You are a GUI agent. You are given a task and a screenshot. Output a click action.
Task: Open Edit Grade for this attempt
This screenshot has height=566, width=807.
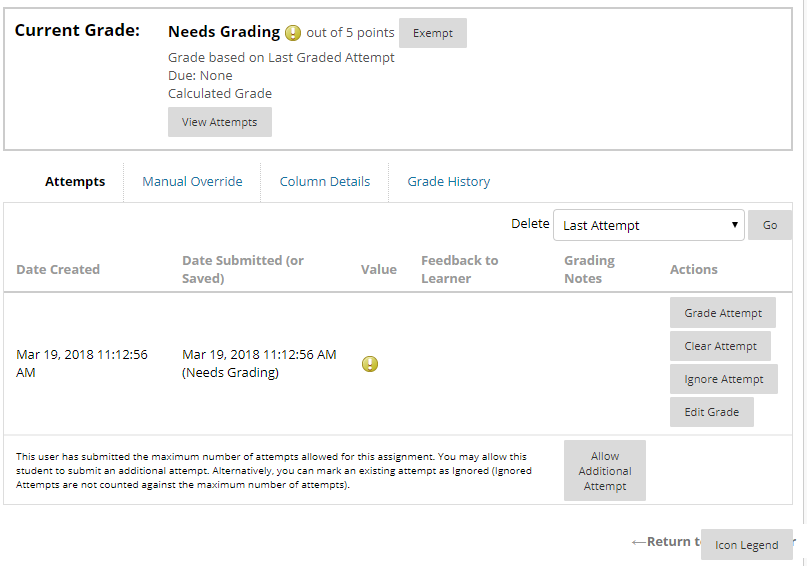point(712,412)
